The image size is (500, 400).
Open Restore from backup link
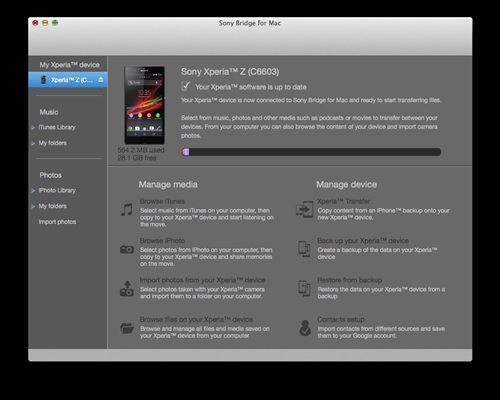[349, 280]
